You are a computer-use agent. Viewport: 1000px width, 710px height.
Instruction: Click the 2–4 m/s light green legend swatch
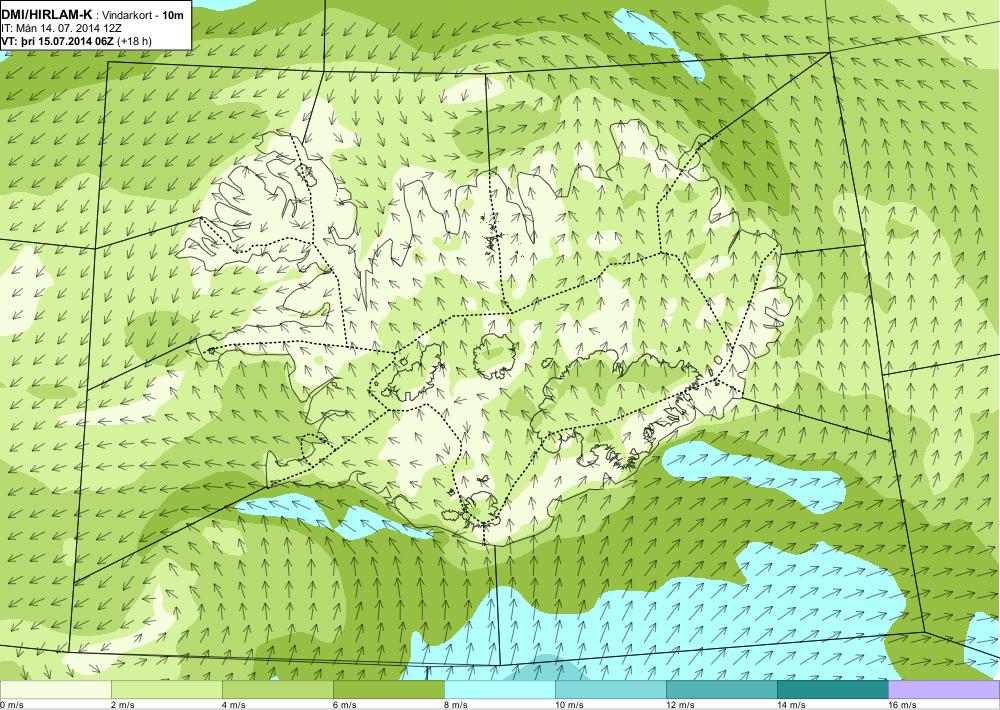pos(166,690)
